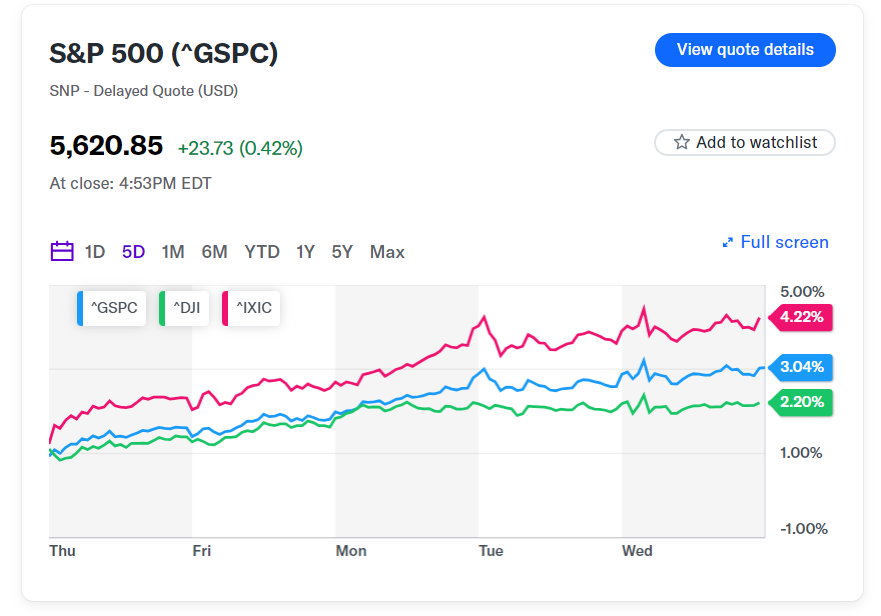Click the Add to watchlist button

[x=744, y=142]
